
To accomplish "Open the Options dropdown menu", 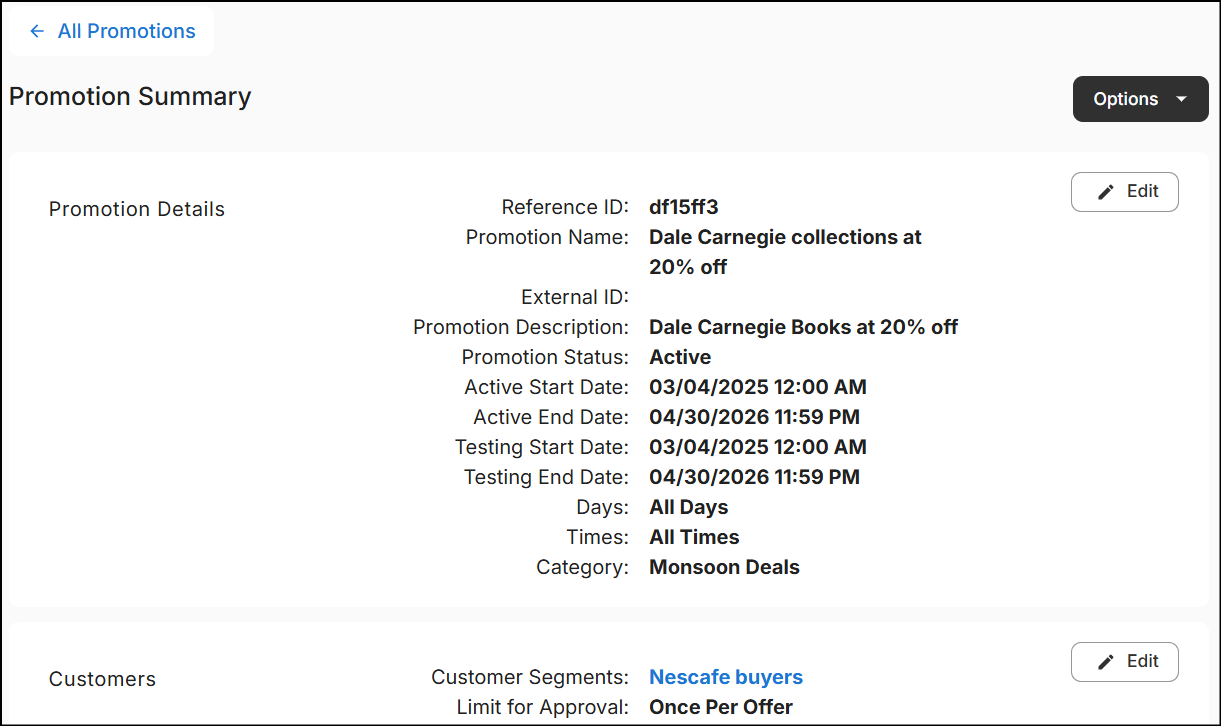I will (x=1140, y=99).
